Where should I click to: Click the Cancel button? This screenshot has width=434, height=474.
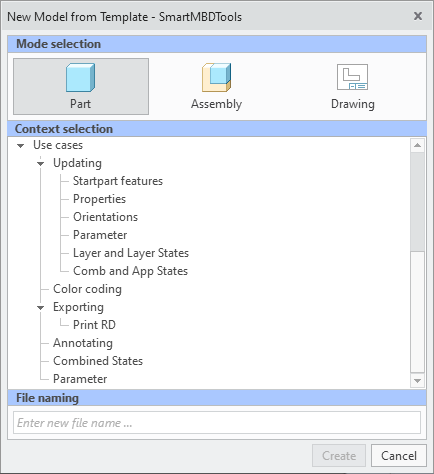[x=399, y=456]
